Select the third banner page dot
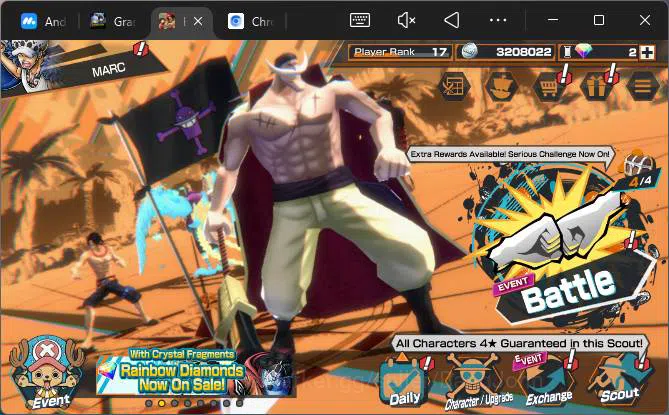The image size is (669, 415). tap(175, 403)
